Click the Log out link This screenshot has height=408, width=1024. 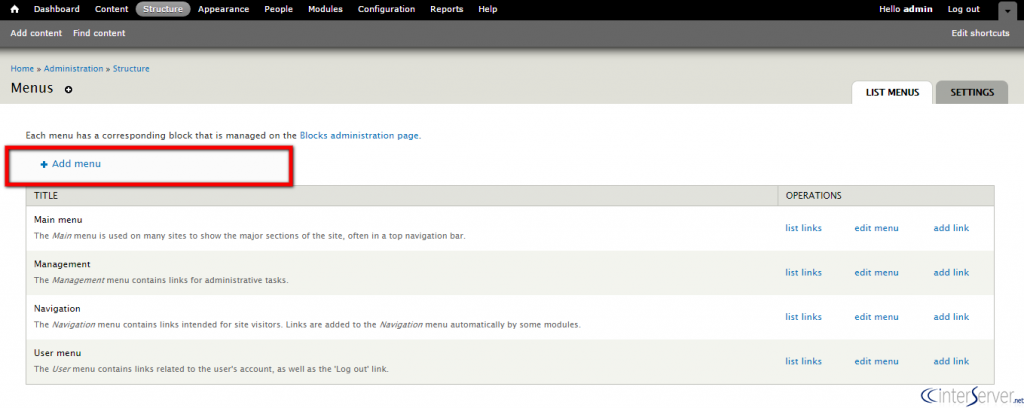[x=964, y=9]
